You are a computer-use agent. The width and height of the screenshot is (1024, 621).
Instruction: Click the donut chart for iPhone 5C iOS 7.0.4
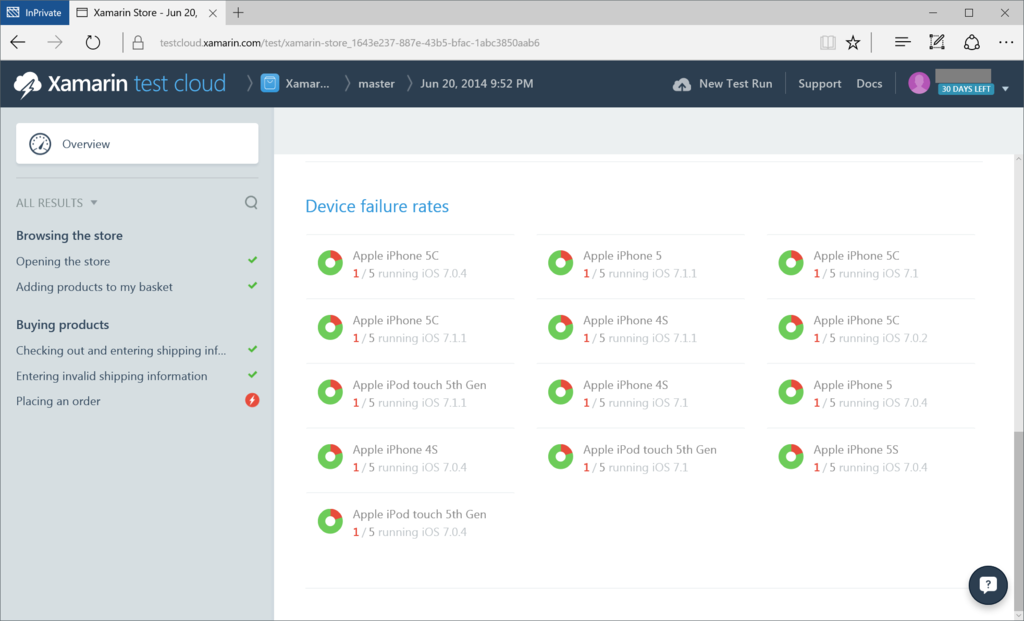[x=330, y=263]
